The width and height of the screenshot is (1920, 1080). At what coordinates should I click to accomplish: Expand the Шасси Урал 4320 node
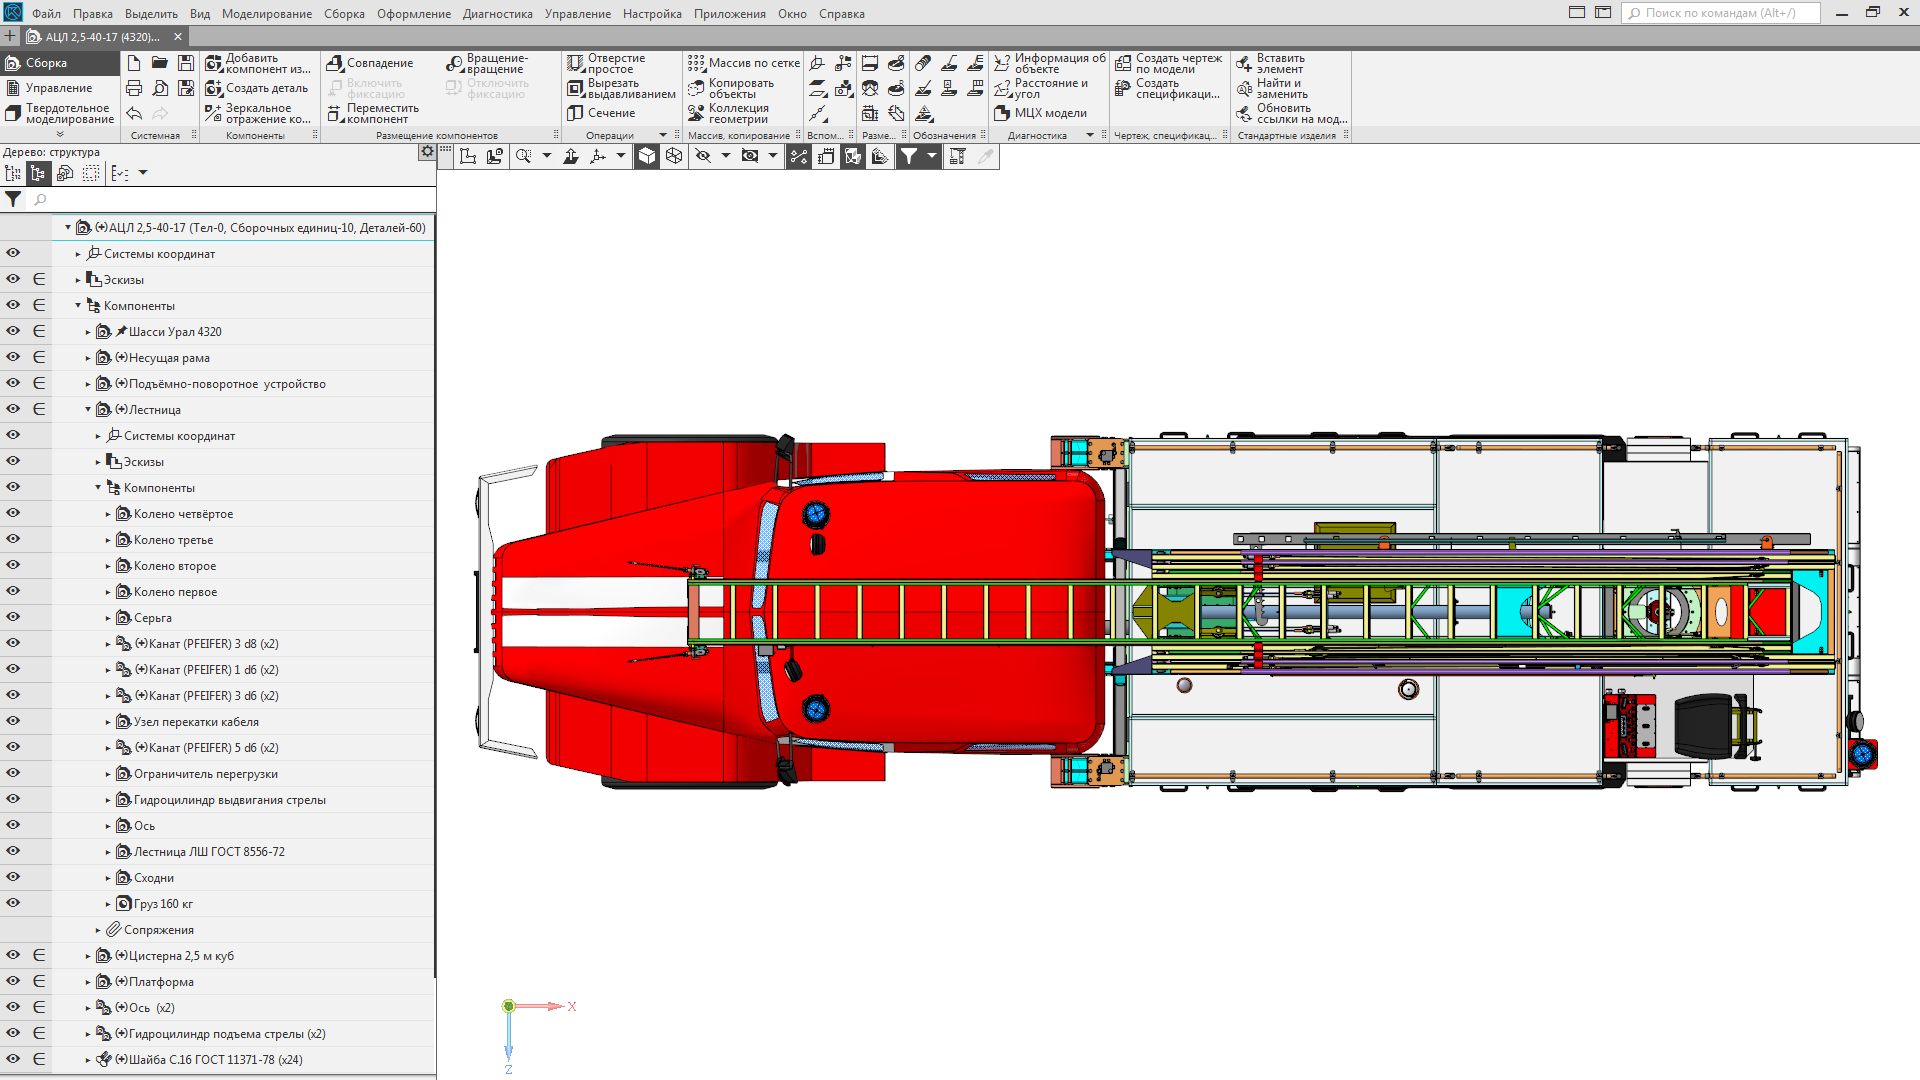click(88, 332)
